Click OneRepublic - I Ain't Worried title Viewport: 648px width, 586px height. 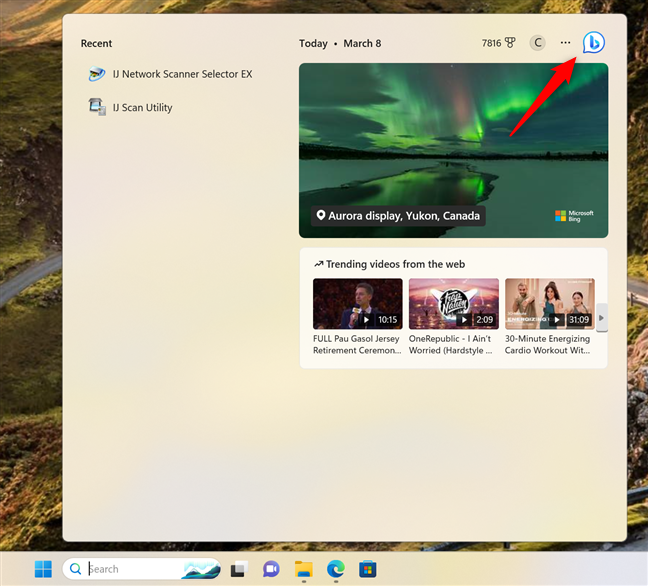click(450, 344)
